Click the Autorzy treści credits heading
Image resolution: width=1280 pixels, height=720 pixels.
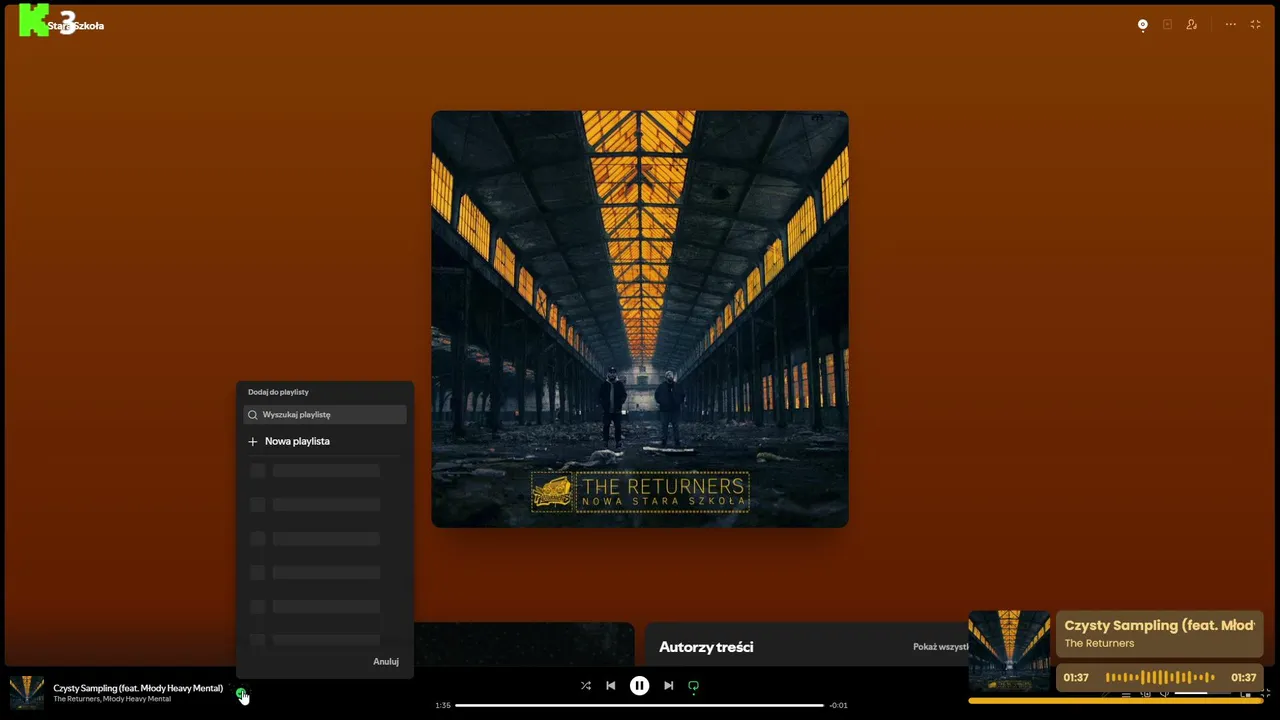point(706,647)
